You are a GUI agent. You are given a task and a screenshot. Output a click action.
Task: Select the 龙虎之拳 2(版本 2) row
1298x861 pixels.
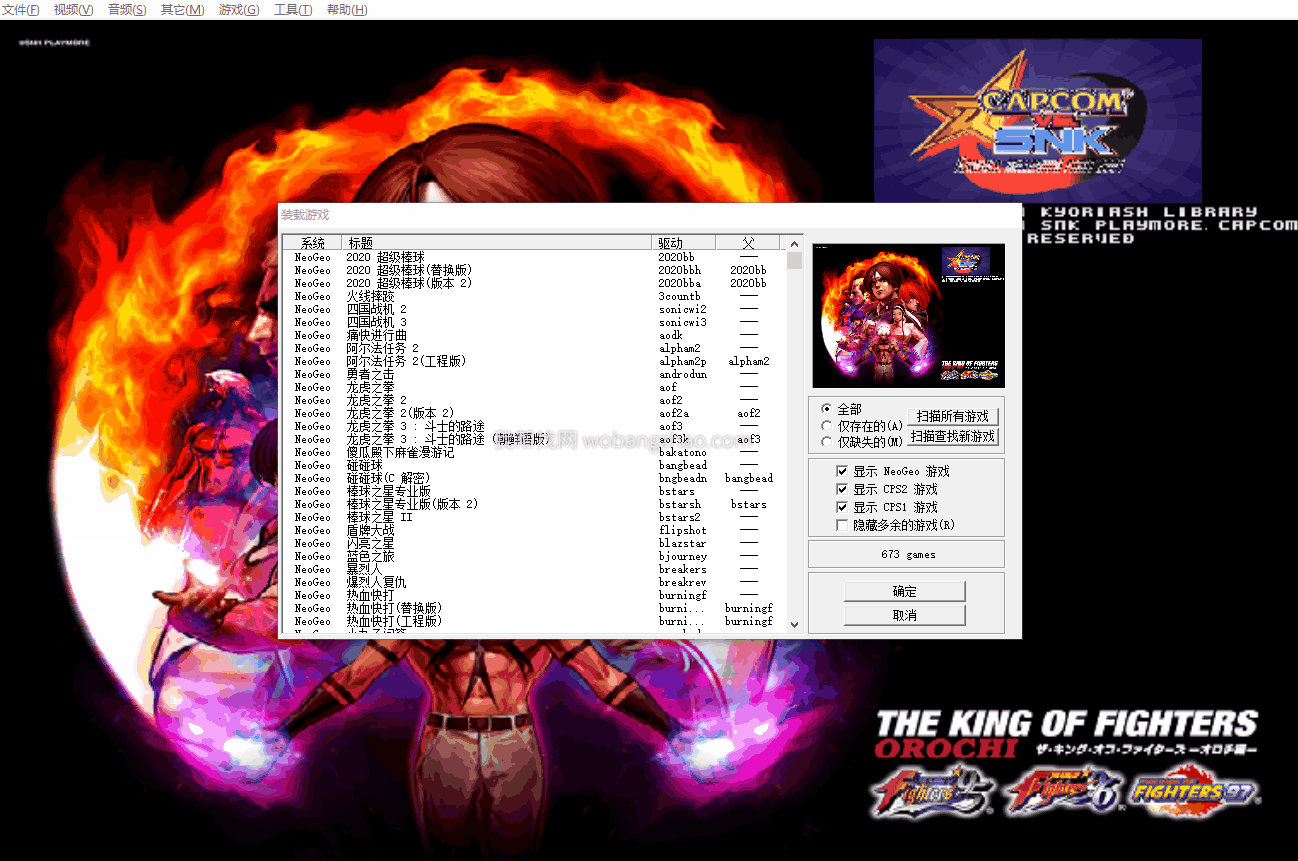point(533,413)
